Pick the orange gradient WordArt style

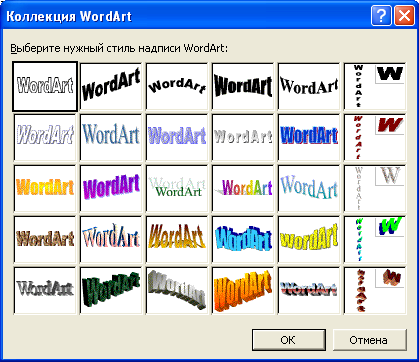pos(45,188)
